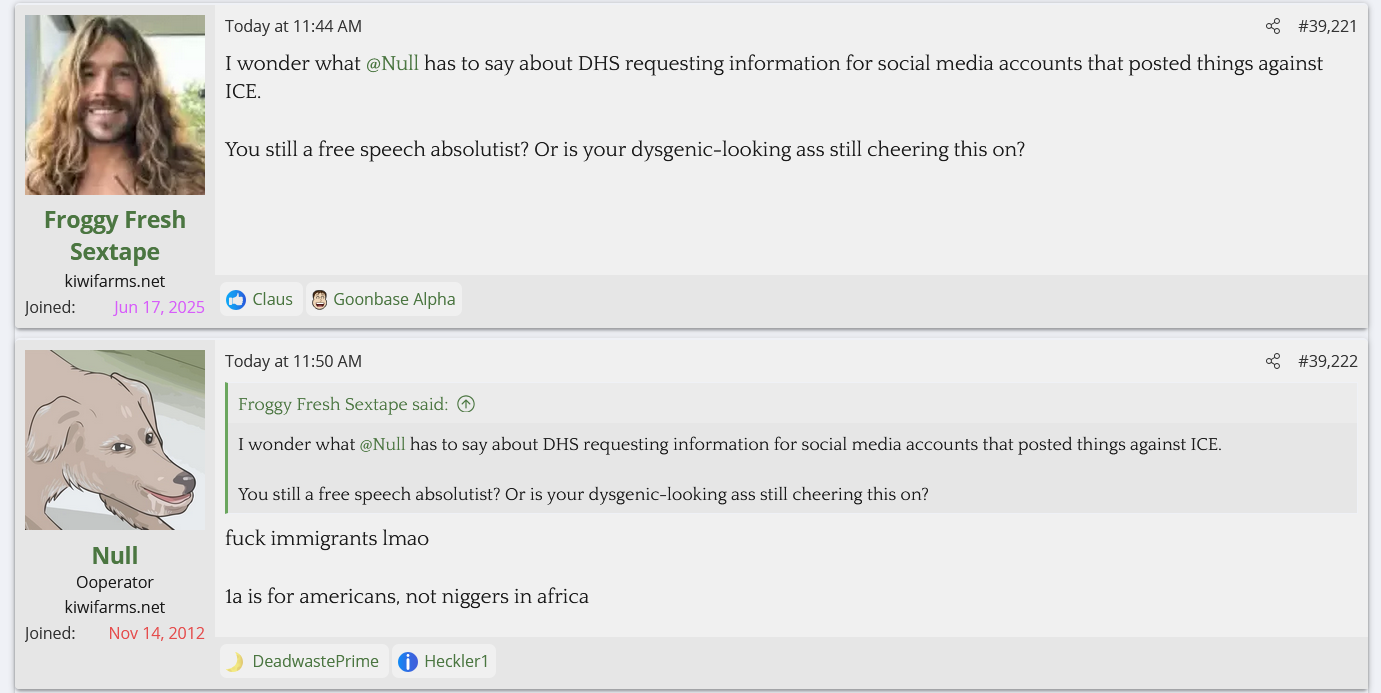Click the 'Today at 11:44 AM' timestamp
This screenshot has height=693, width=1381.
pyautogui.click(x=293, y=27)
